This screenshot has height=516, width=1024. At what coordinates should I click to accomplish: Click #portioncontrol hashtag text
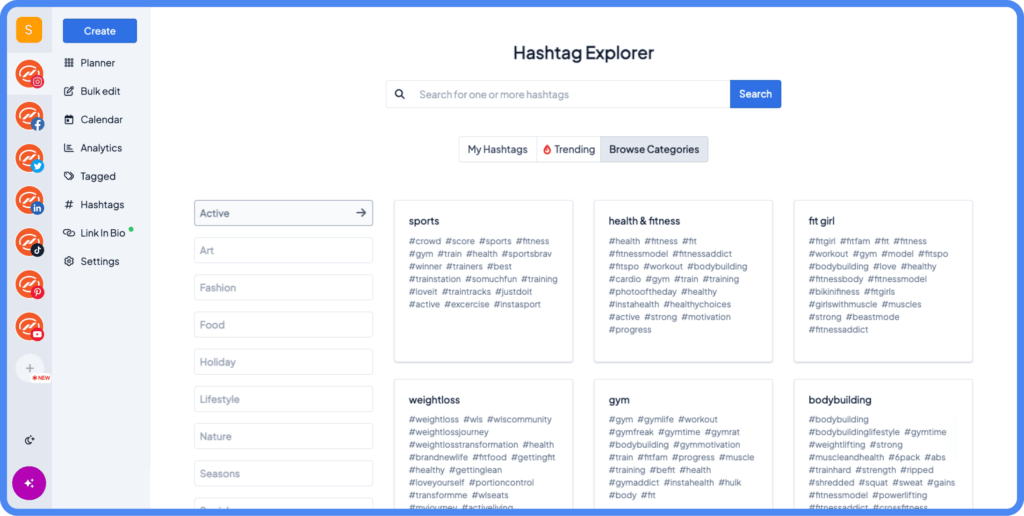502,483
